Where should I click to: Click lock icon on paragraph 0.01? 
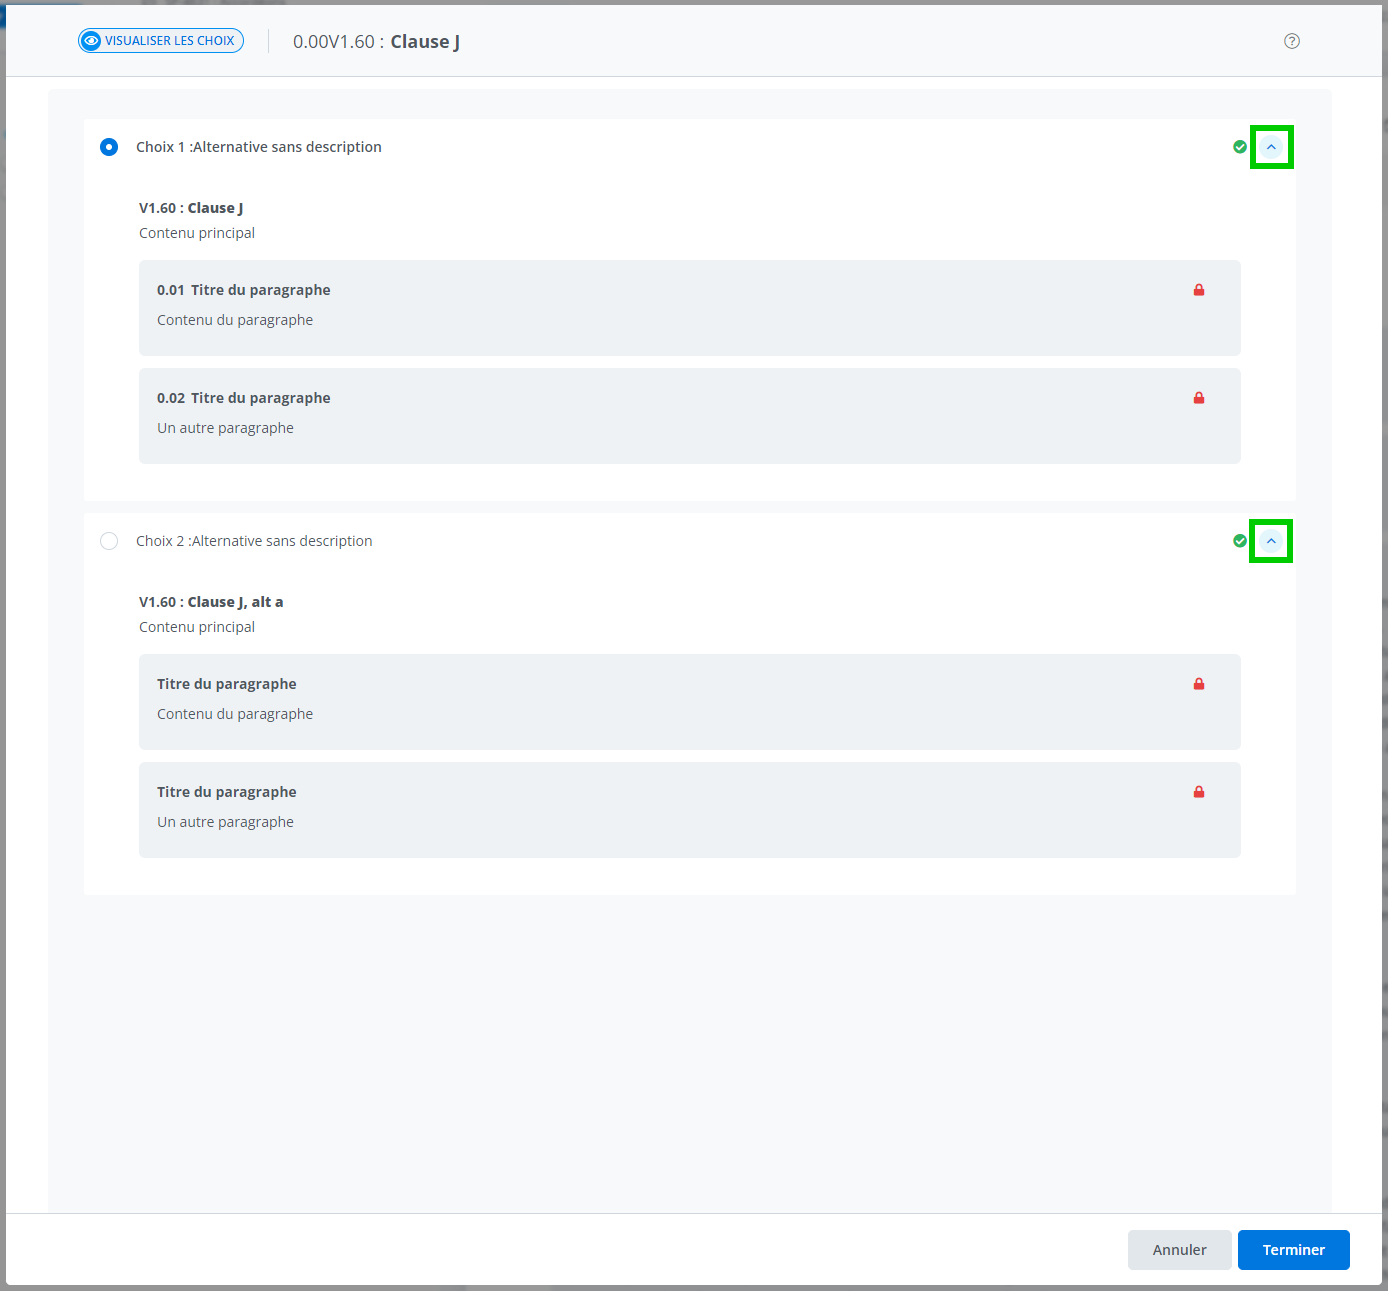[1198, 290]
